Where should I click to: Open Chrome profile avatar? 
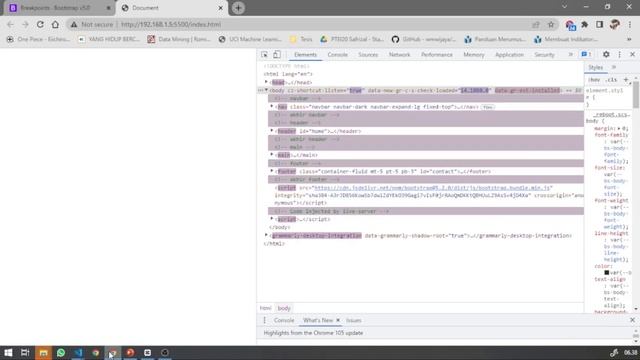pyautogui.click(x=615, y=24)
